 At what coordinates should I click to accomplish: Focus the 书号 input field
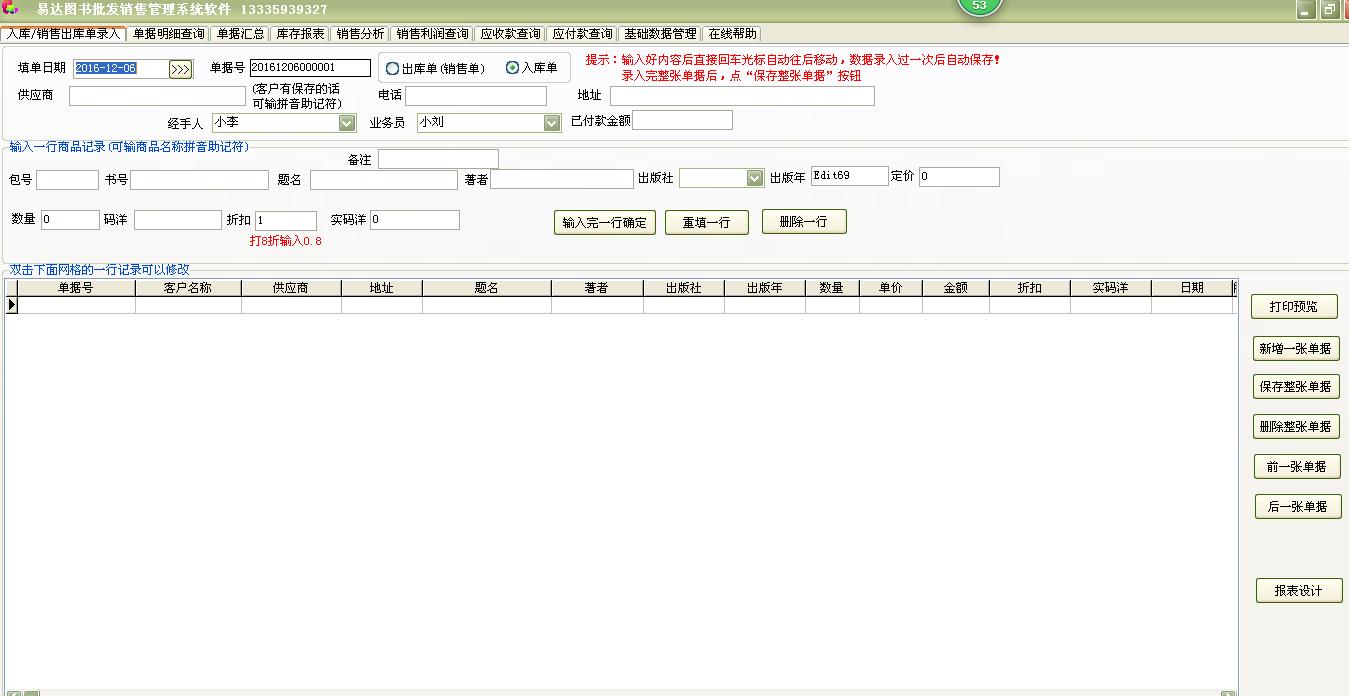click(200, 180)
